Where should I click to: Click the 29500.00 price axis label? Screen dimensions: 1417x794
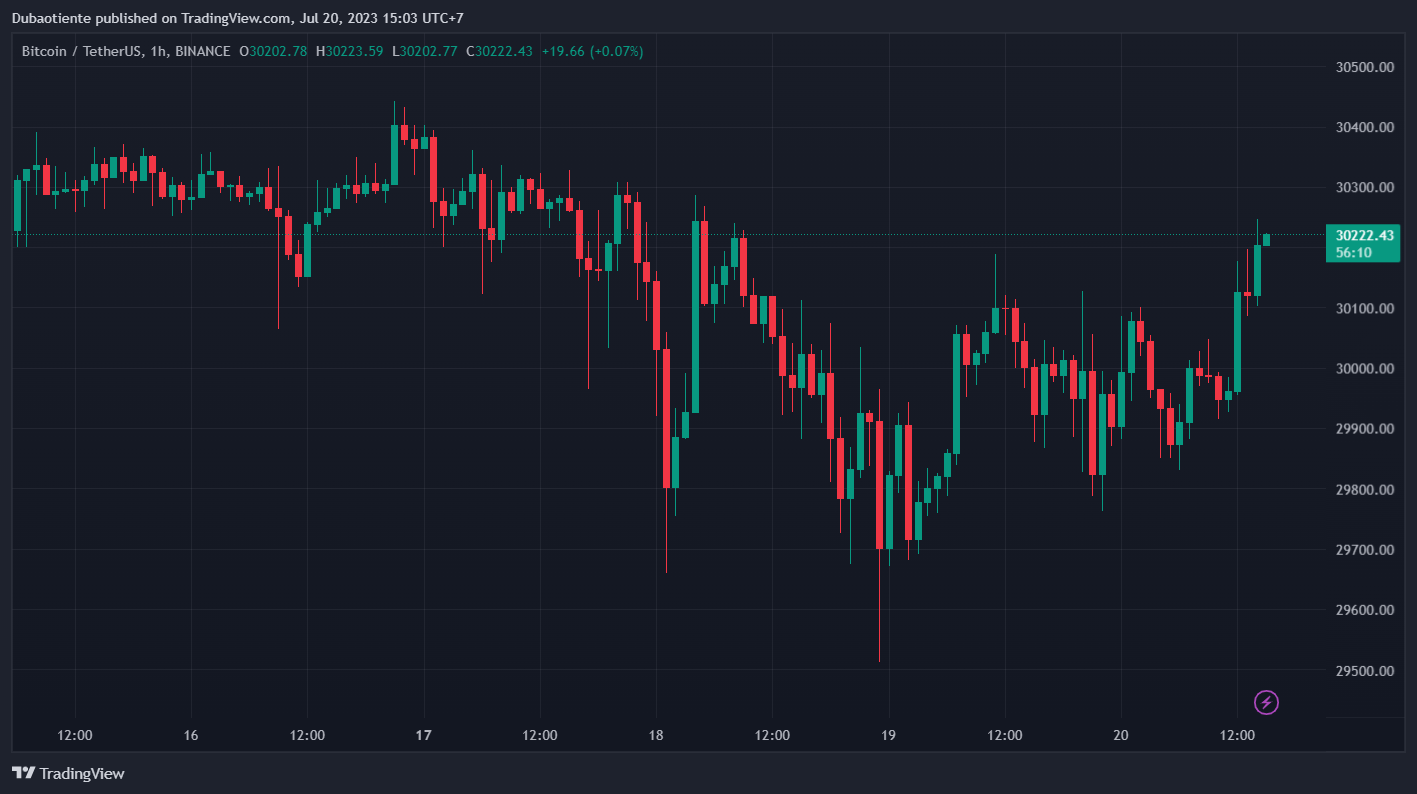coord(1365,671)
